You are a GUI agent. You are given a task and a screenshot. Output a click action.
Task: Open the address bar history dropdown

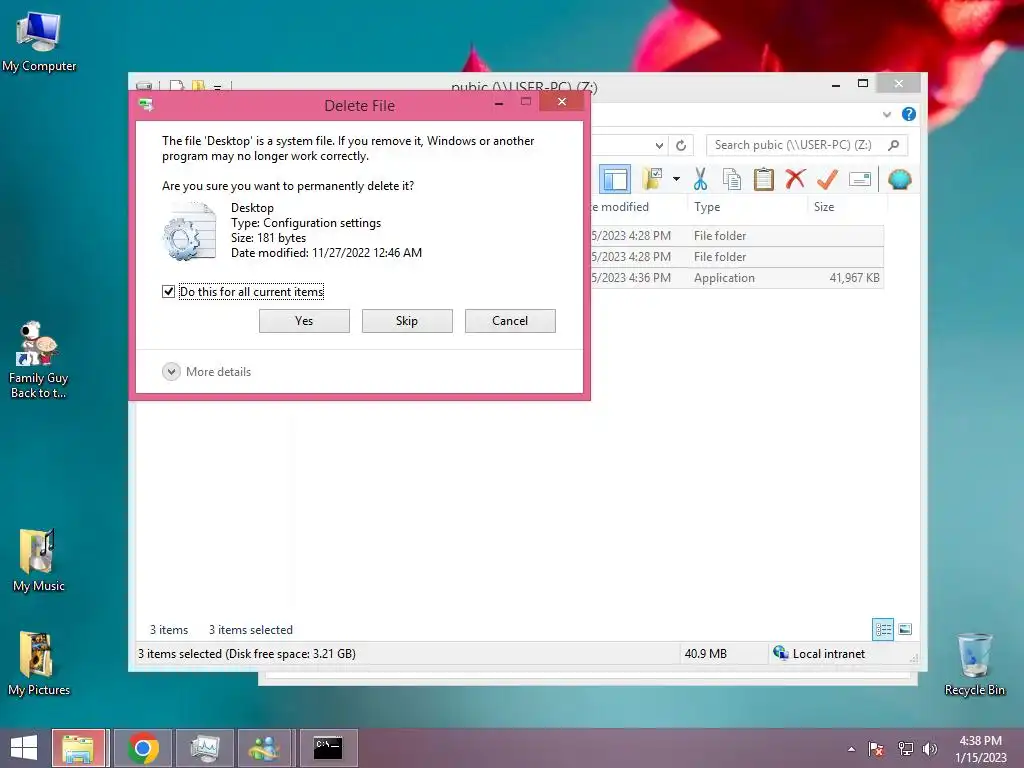659,145
